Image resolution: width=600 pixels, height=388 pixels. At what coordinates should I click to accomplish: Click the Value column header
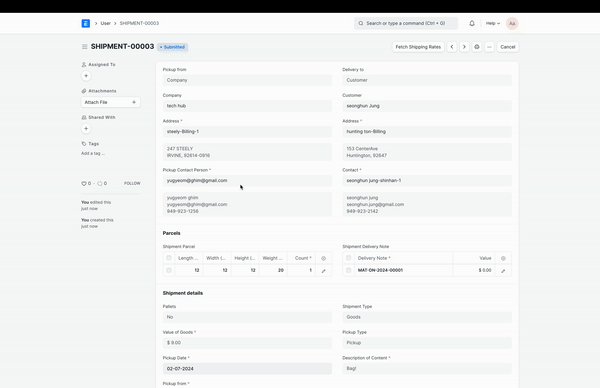pyautogui.click(x=474, y=258)
